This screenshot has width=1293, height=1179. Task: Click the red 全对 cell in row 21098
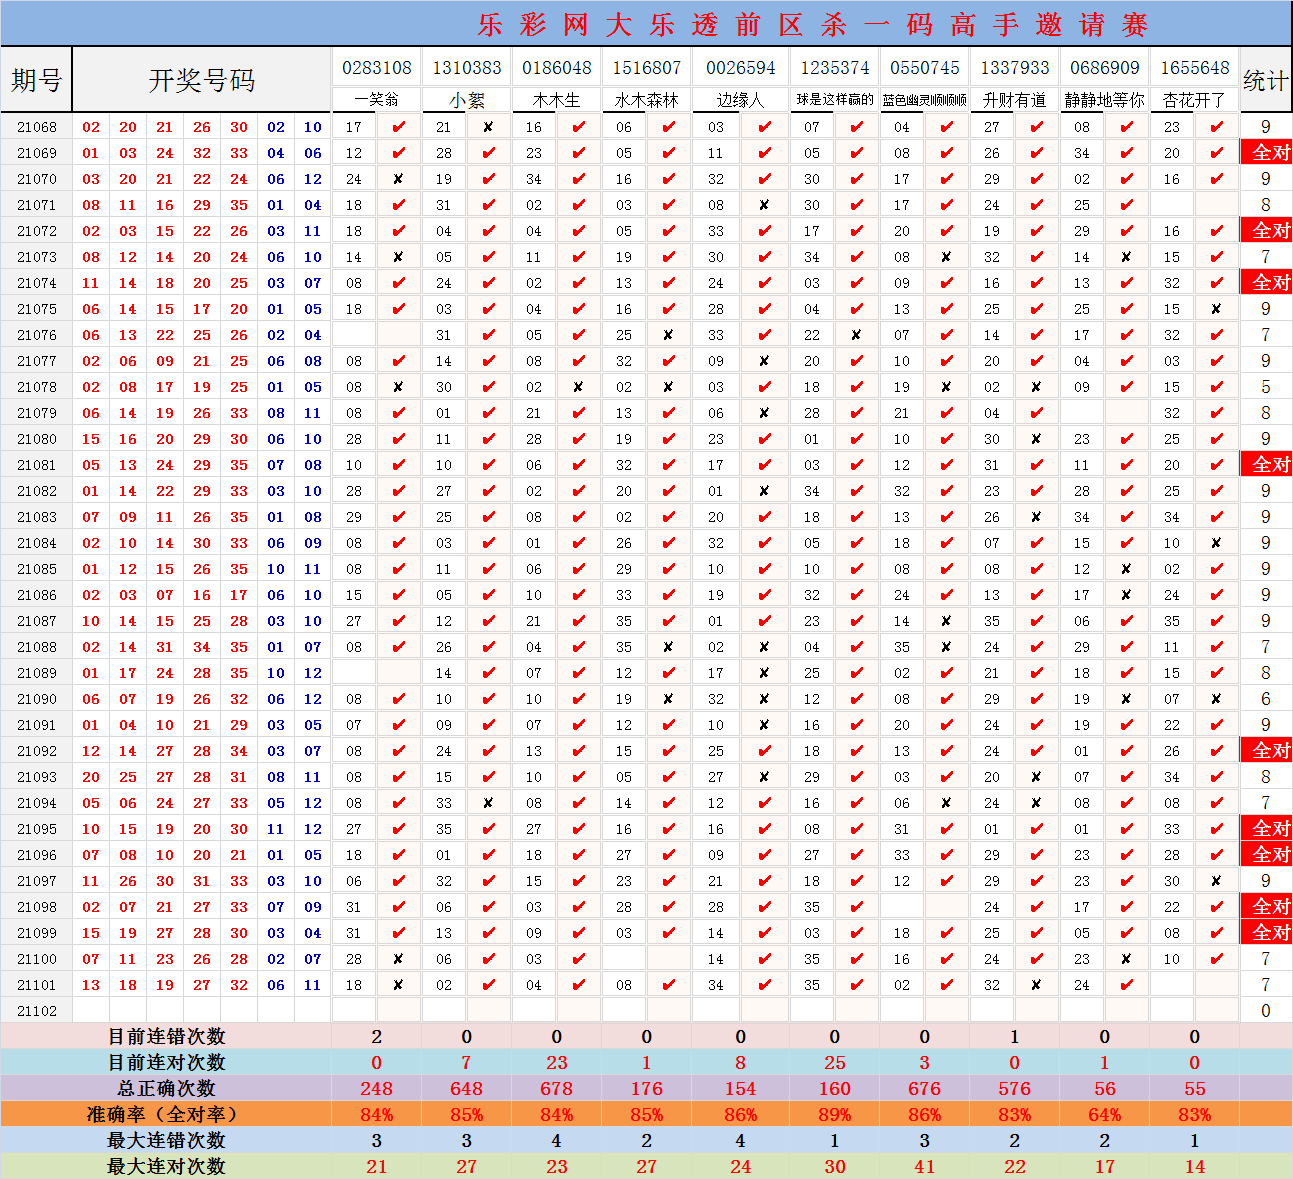[1266, 907]
